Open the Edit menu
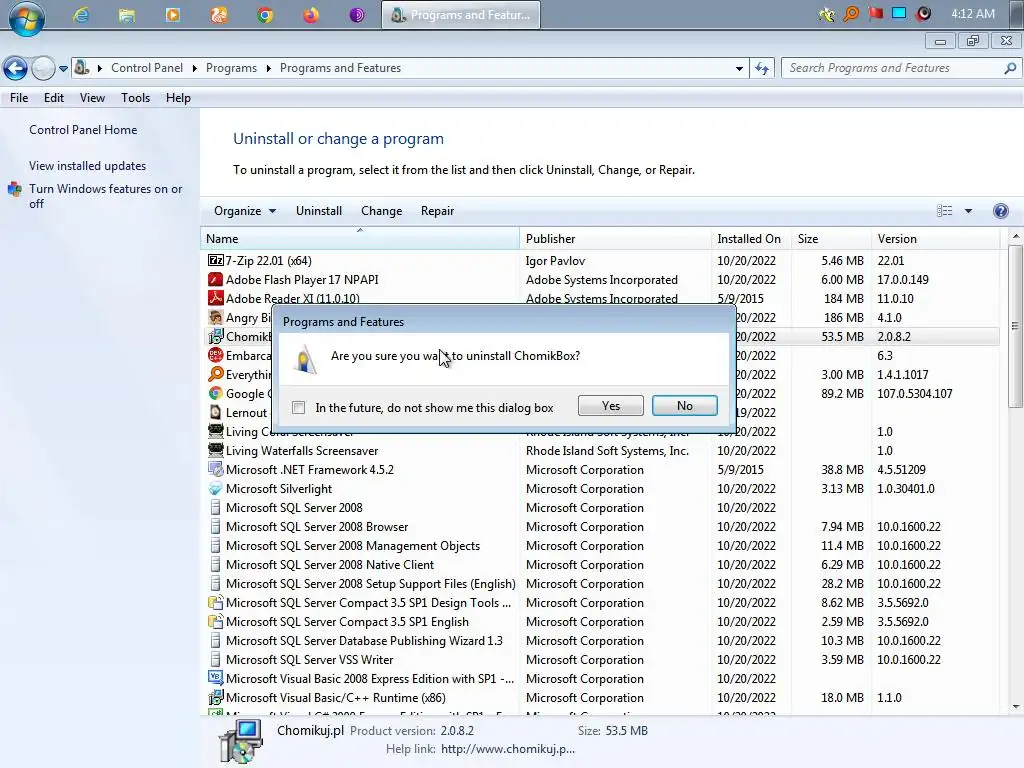Screen dimensions: 1024x768 coord(54,98)
